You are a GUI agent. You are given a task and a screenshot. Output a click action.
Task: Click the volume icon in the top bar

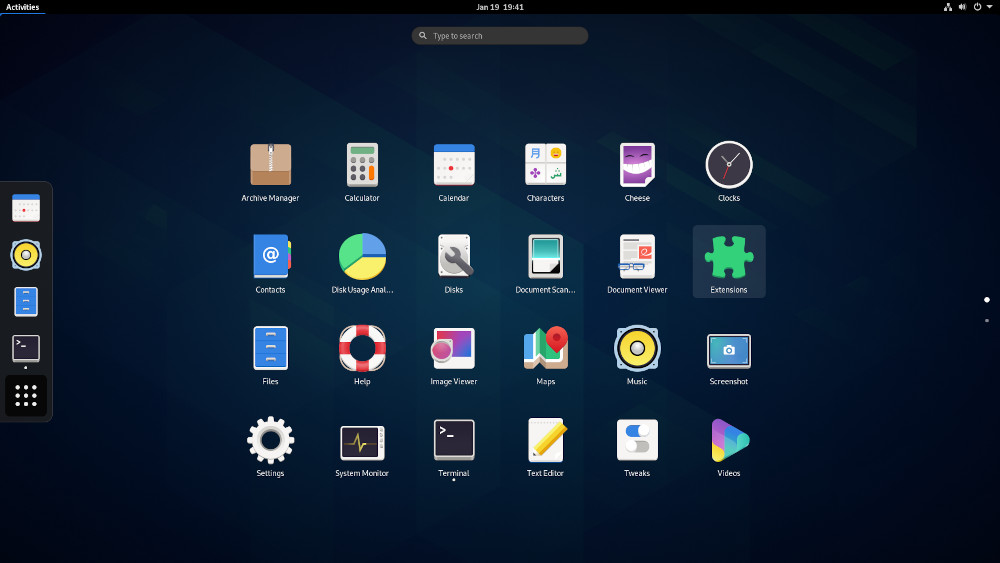click(x=962, y=7)
